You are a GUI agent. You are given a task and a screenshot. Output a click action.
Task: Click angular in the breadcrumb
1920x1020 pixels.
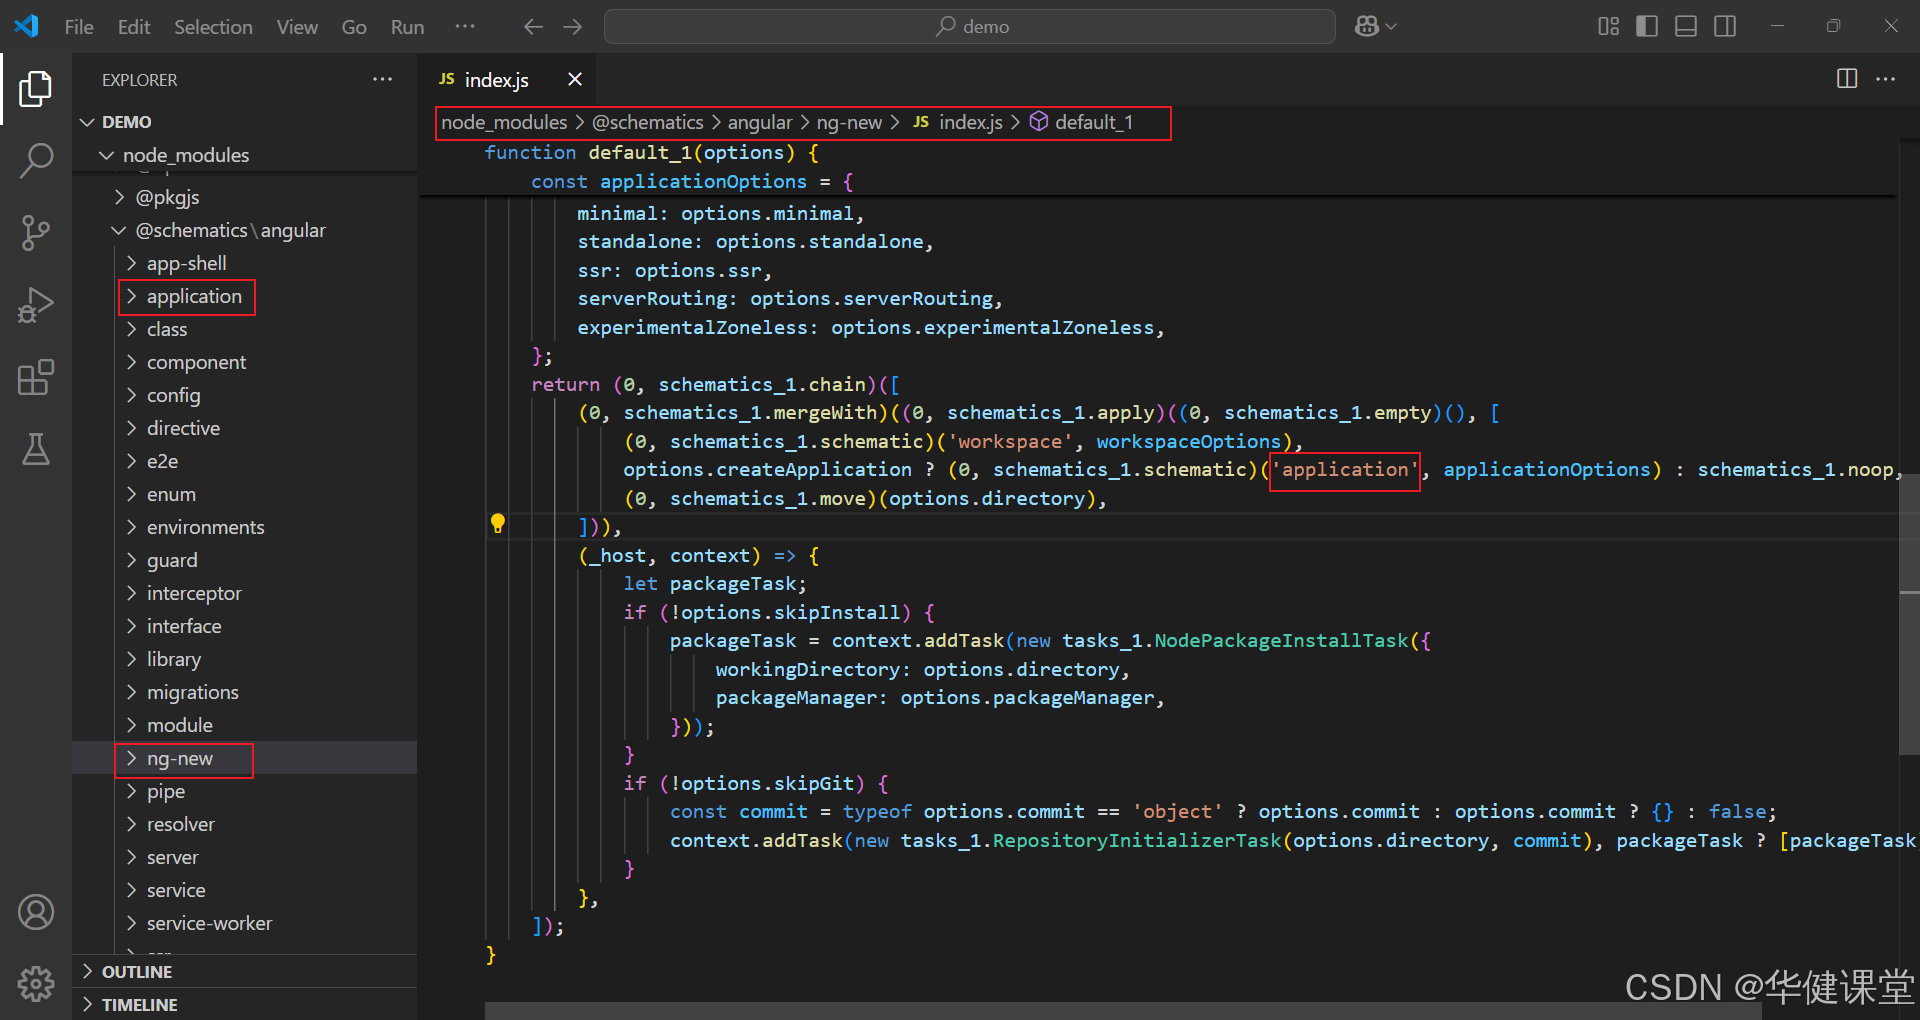pyautogui.click(x=760, y=122)
